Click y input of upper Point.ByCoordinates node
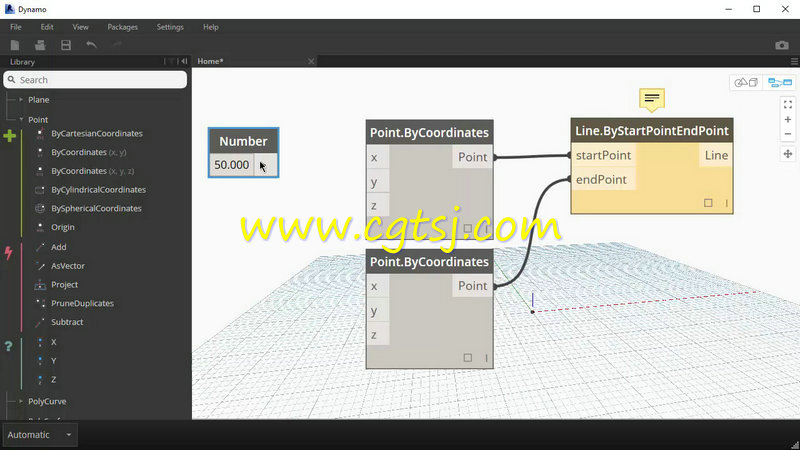 pyautogui.click(x=378, y=182)
